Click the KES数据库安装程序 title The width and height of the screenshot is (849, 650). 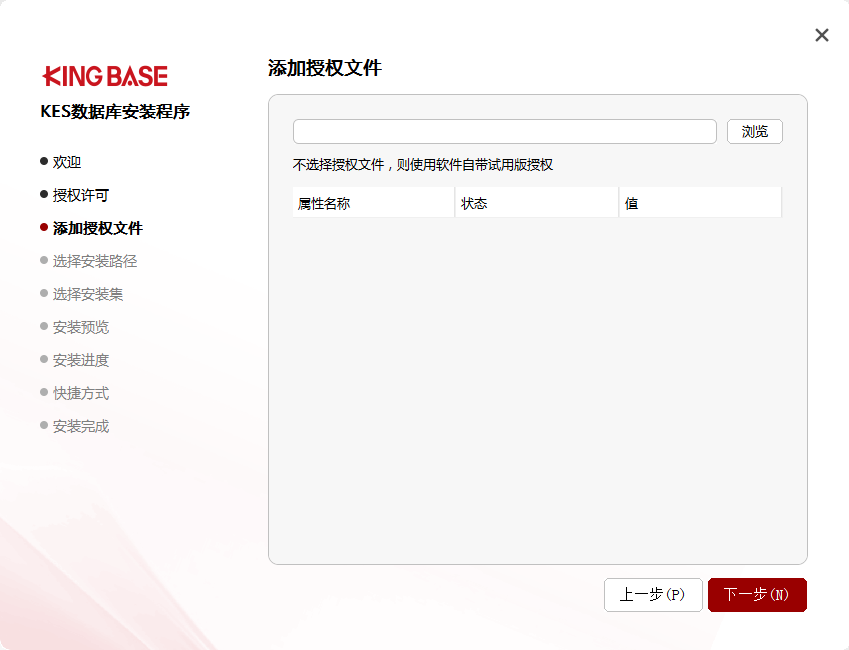coord(115,112)
